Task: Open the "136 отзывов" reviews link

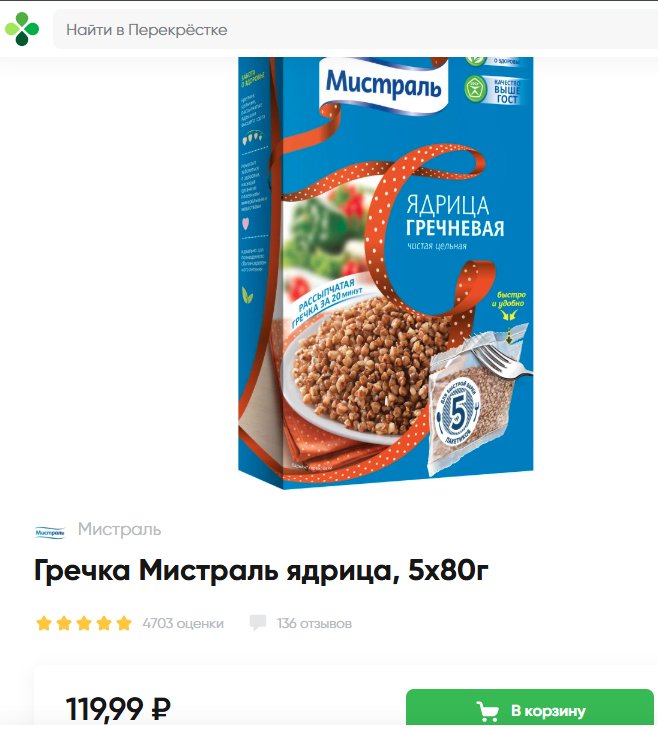Action: [314, 623]
